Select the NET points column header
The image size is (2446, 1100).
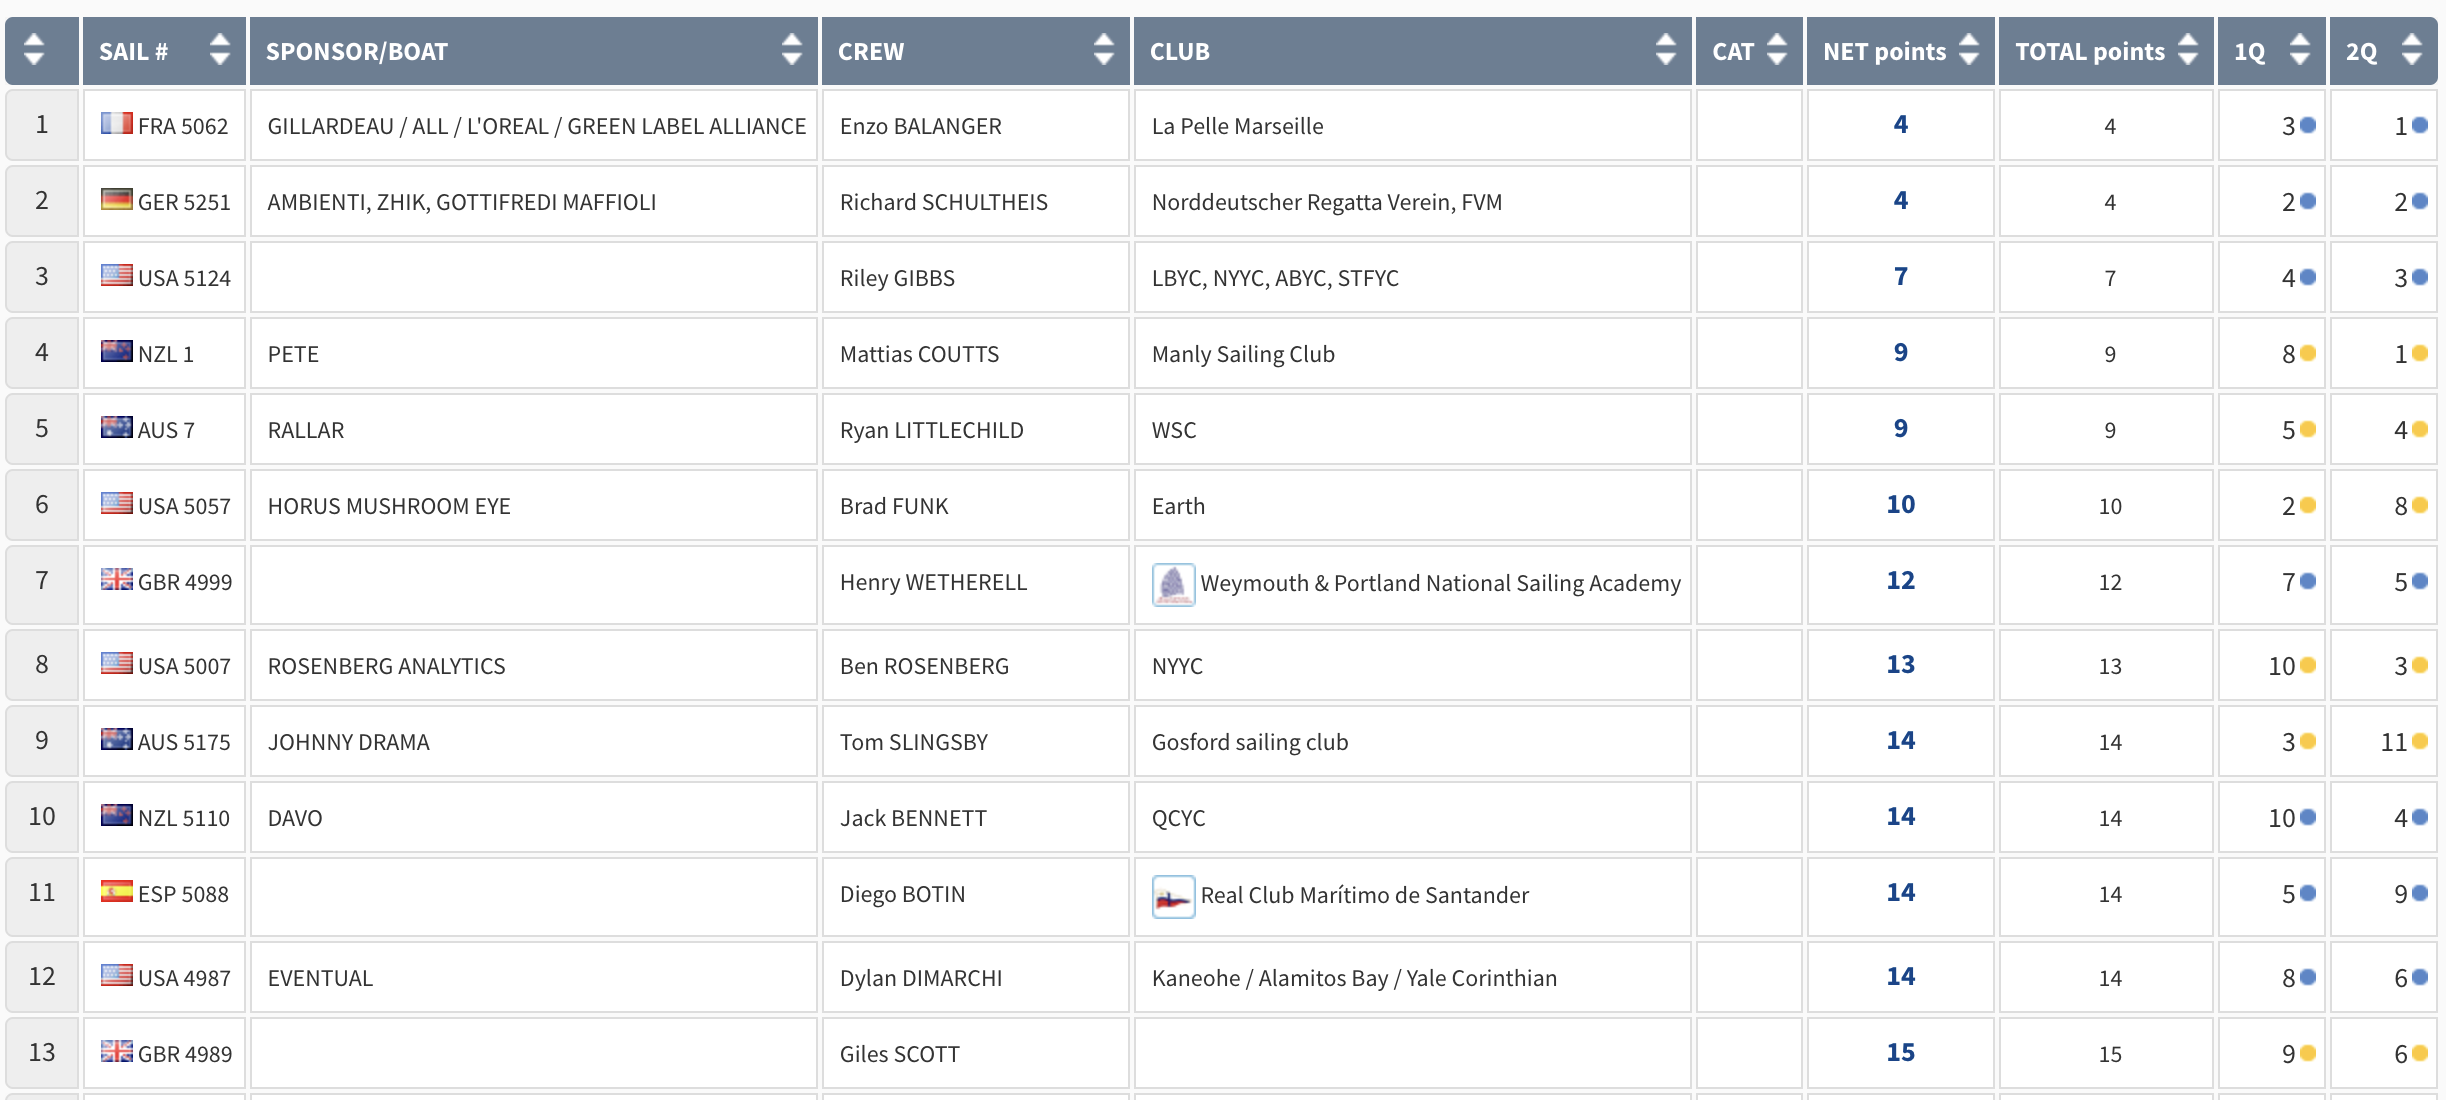[1901, 51]
